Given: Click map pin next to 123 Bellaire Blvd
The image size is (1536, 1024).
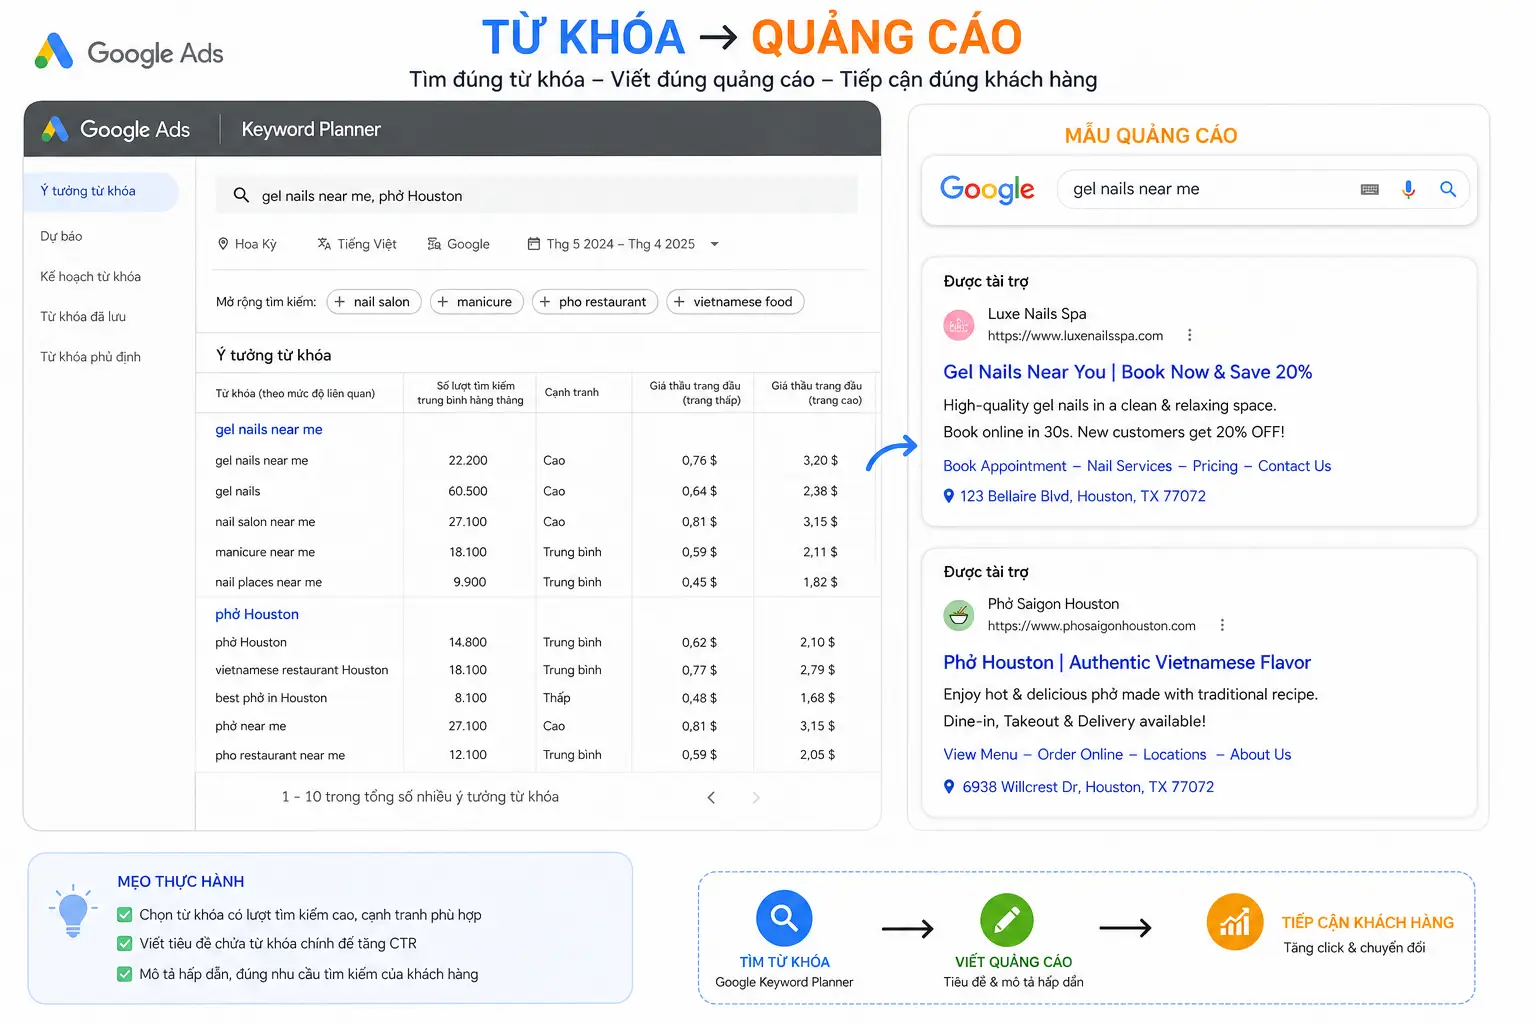Looking at the screenshot, I should tap(949, 496).
